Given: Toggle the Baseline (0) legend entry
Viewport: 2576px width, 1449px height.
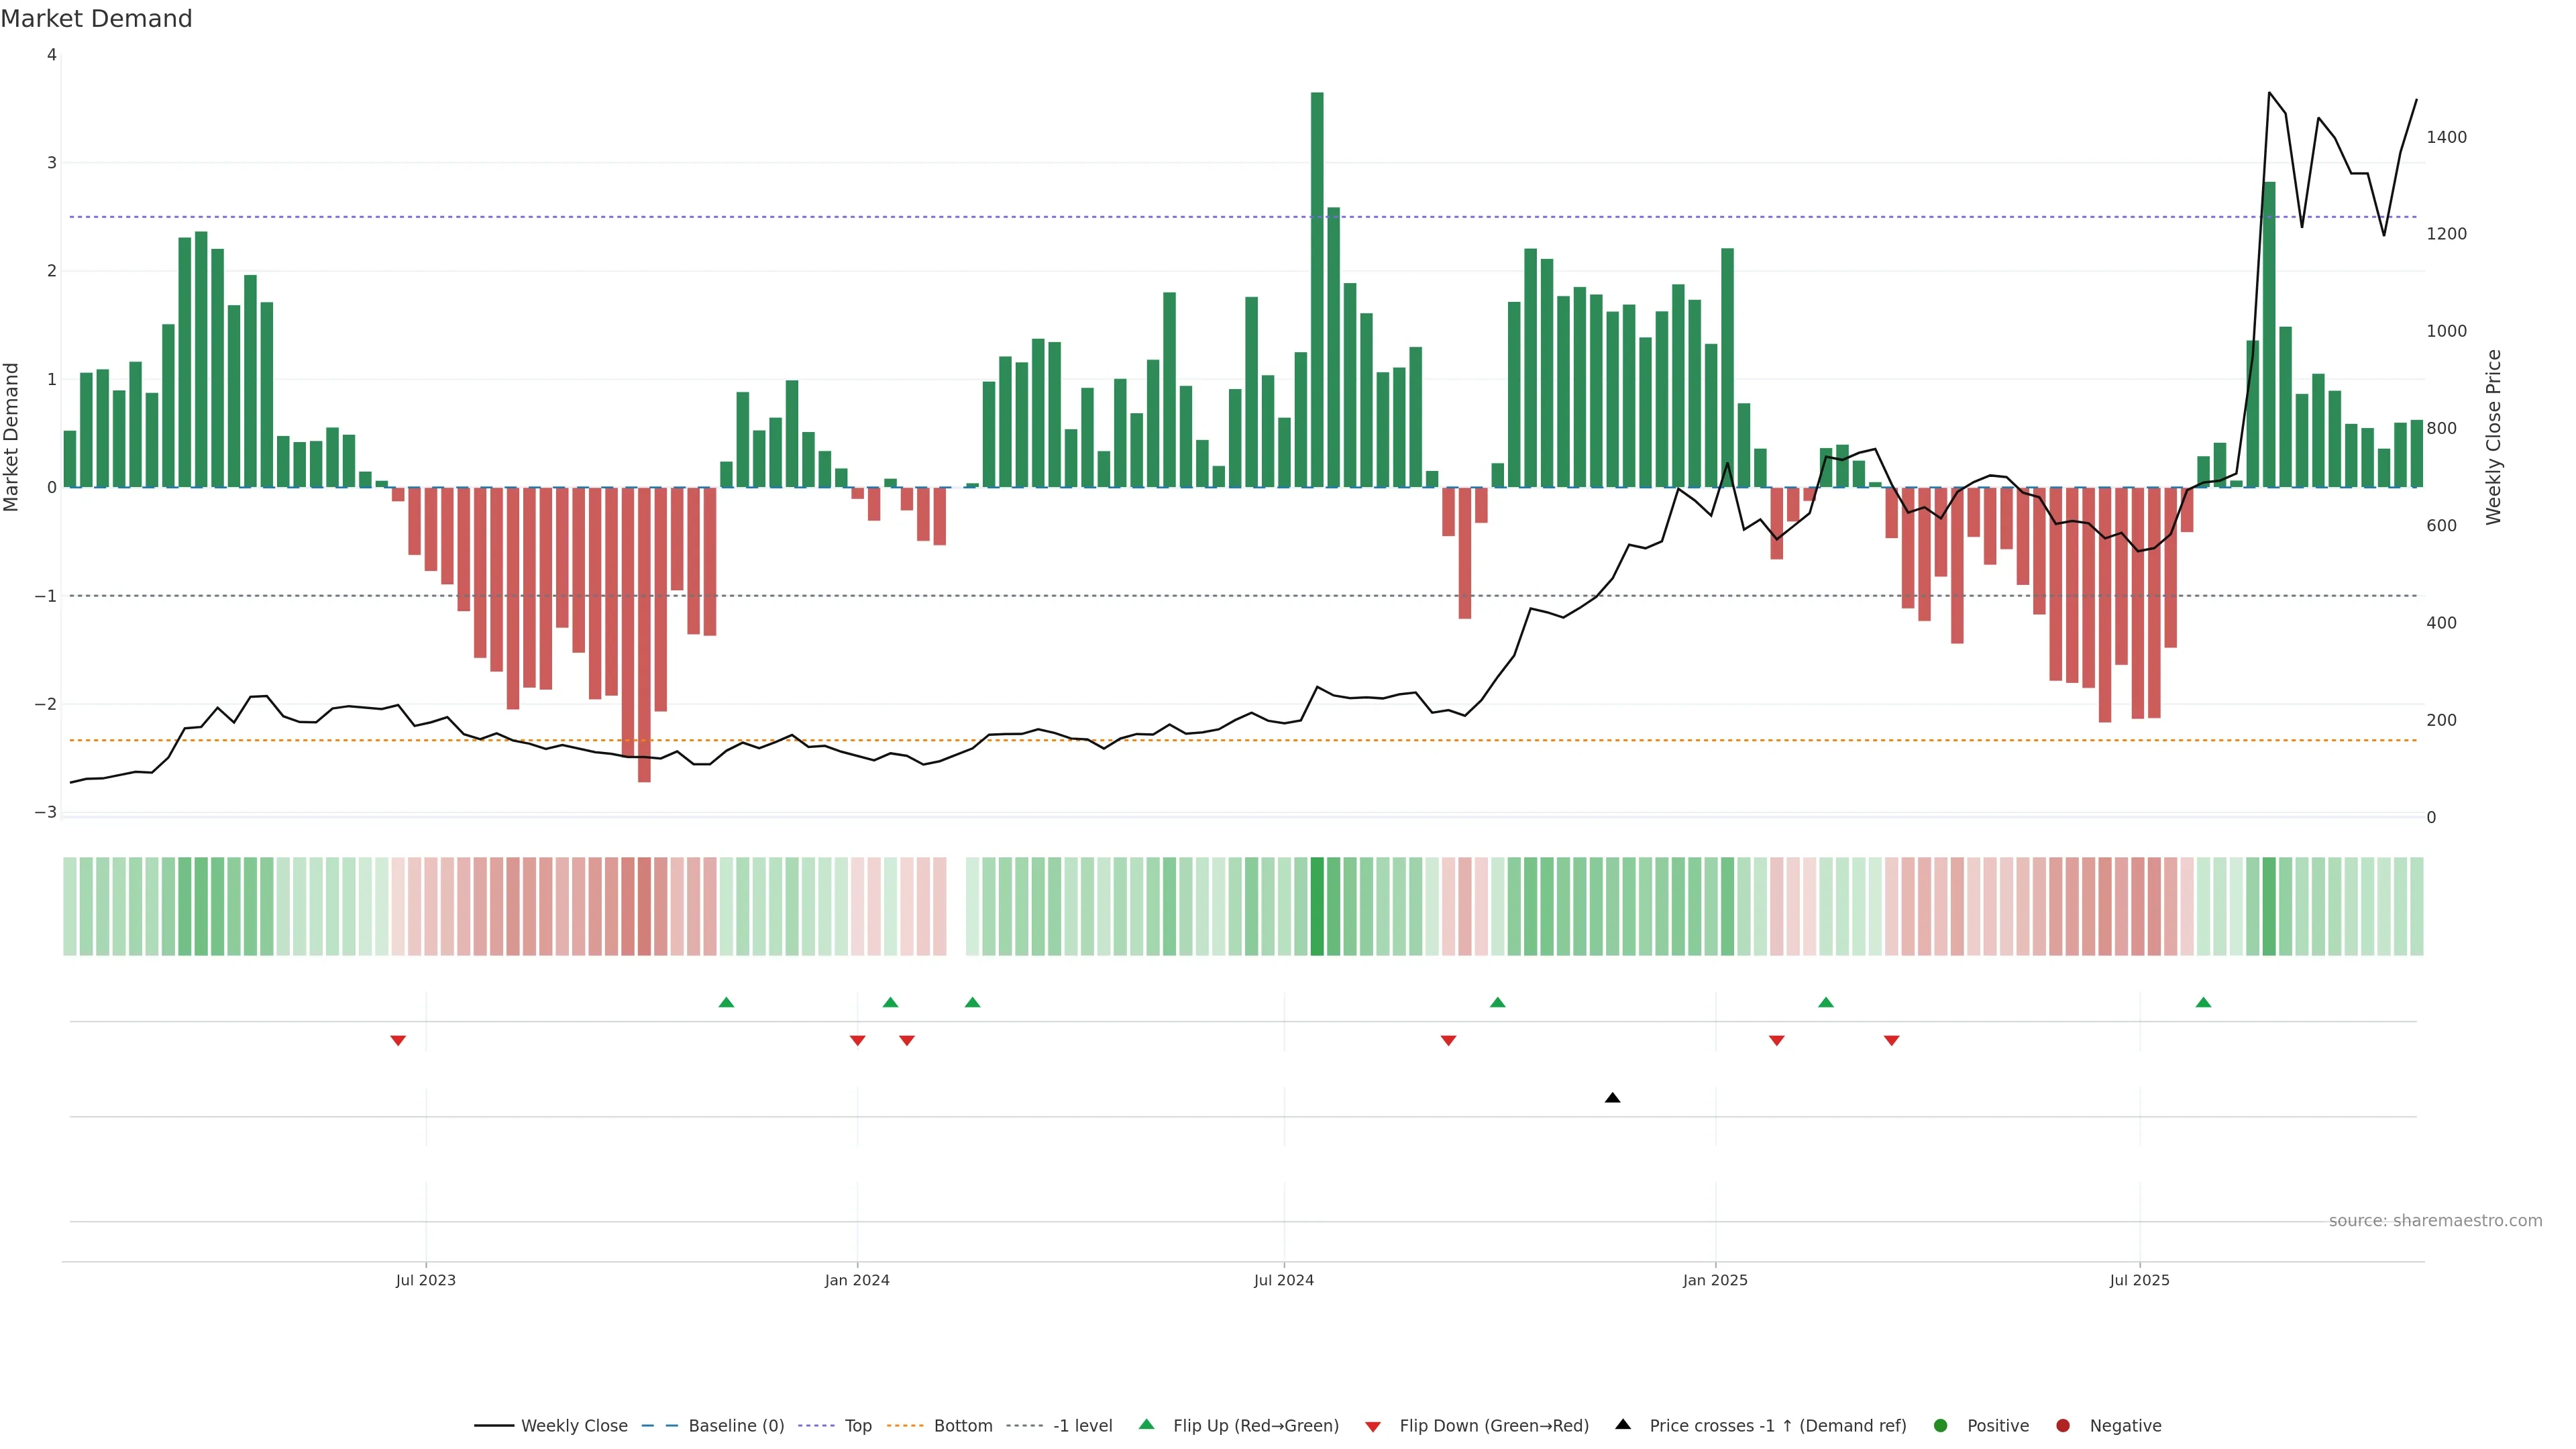Looking at the screenshot, I should 735,1426.
